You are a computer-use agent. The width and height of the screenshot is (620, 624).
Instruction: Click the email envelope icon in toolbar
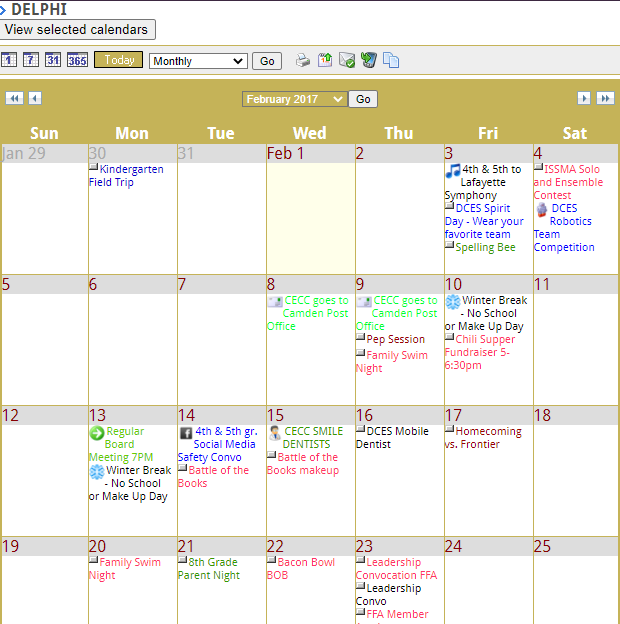(x=347, y=61)
